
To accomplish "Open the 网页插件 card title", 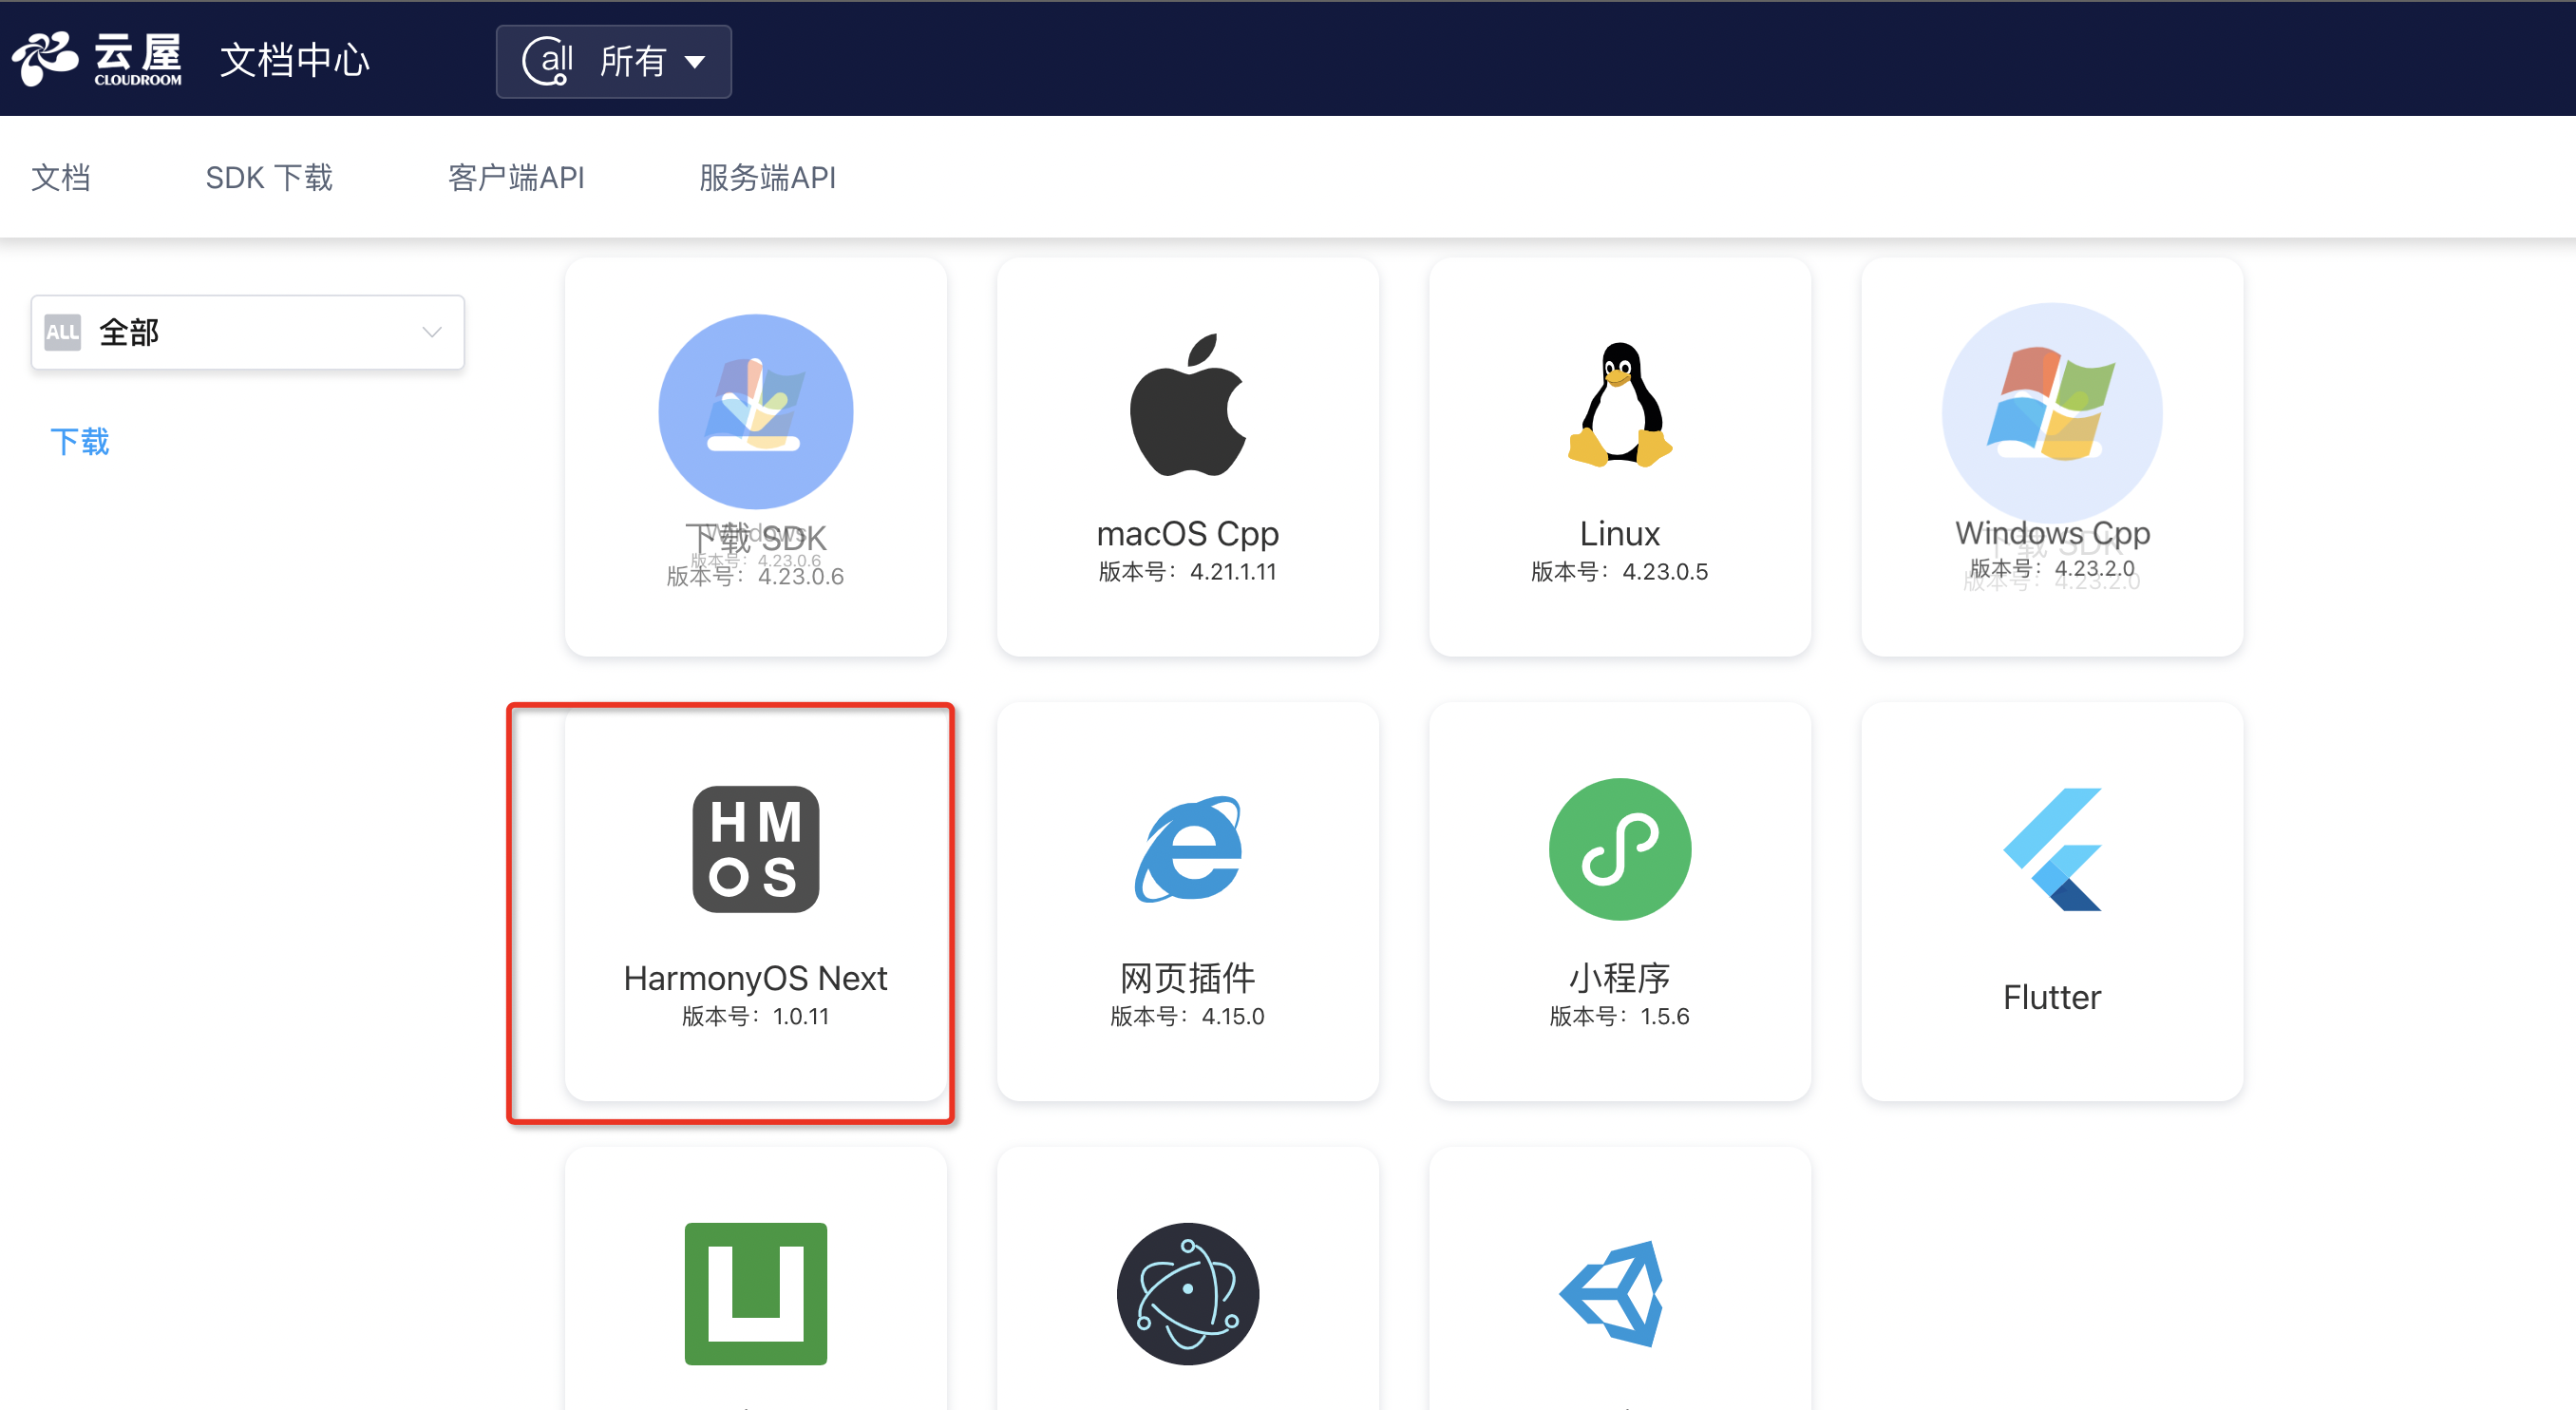I will point(1188,977).
